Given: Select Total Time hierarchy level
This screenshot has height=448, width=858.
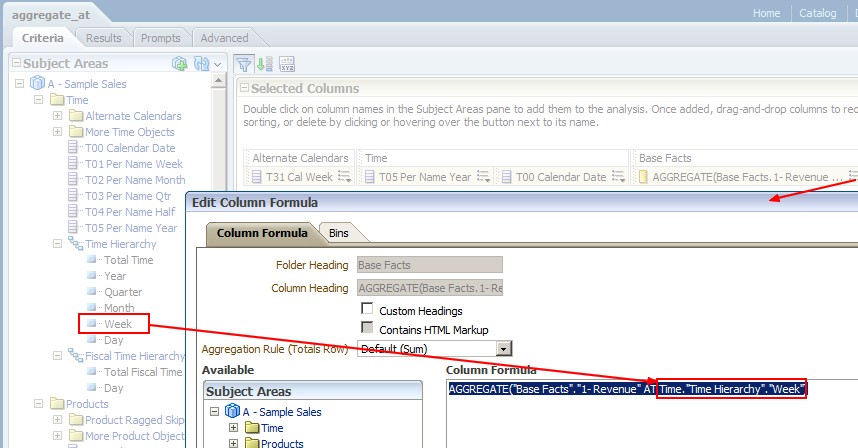Looking at the screenshot, I should (x=129, y=260).
